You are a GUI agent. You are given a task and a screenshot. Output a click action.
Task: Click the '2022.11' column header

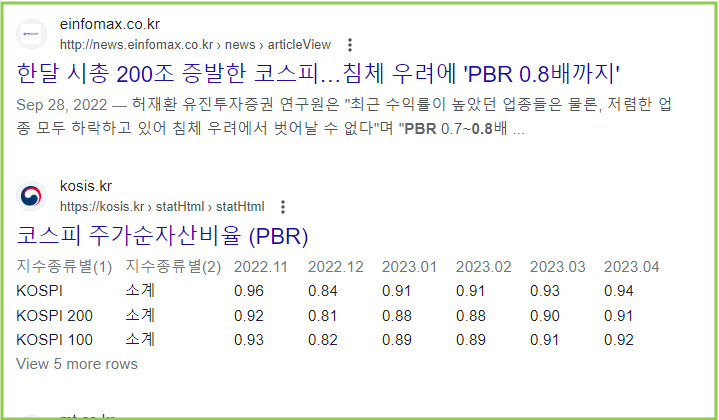pyautogui.click(x=261, y=267)
